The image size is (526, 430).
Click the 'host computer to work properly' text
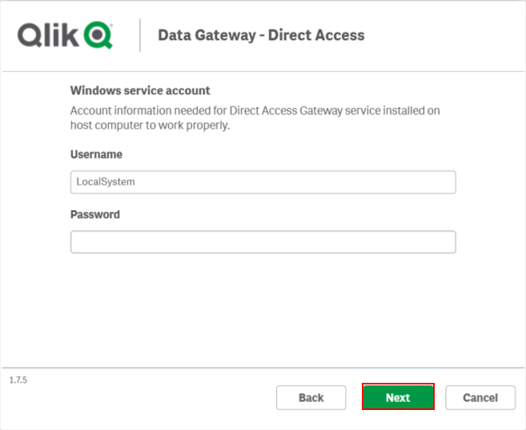point(150,125)
